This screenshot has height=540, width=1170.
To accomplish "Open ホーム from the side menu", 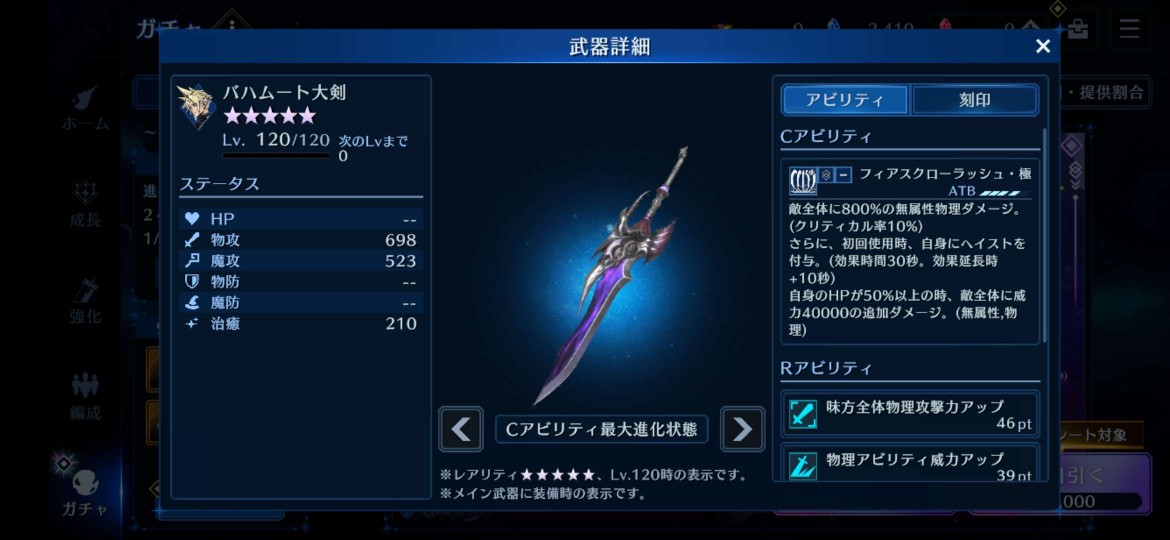I will point(85,109).
